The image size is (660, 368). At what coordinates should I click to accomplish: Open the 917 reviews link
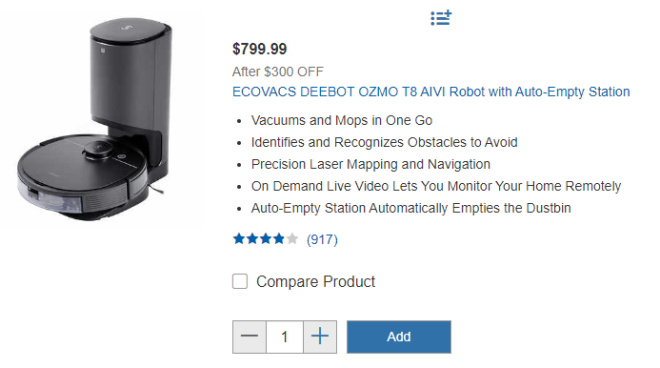[x=322, y=240]
